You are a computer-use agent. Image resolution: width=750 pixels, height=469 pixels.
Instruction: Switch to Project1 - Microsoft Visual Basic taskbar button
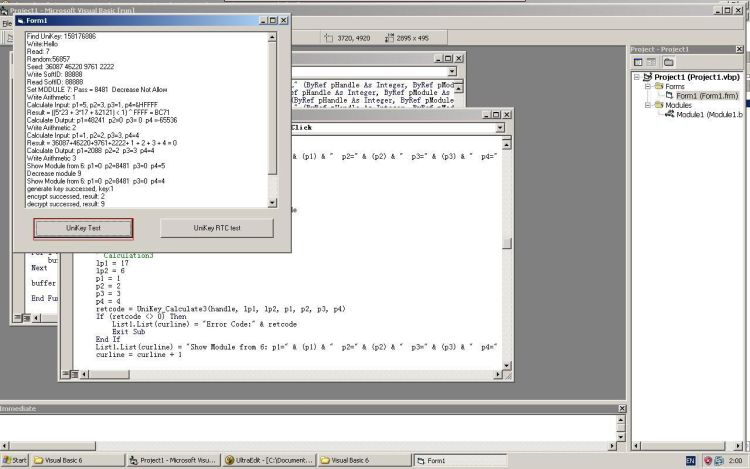[173, 460]
